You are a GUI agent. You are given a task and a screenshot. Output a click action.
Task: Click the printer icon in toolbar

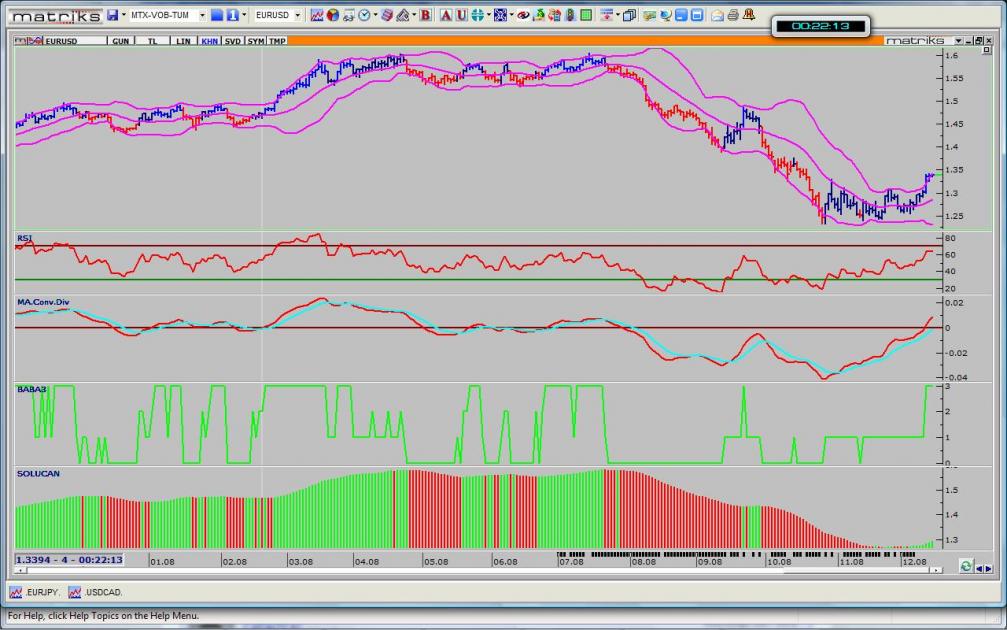pos(733,15)
